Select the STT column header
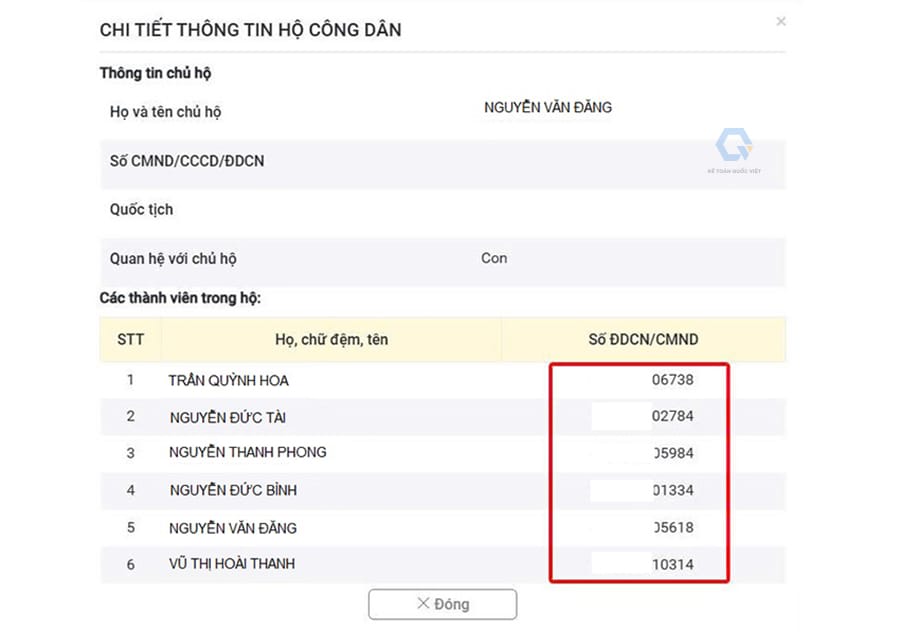This screenshot has height=632, width=900. pos(130,340)
